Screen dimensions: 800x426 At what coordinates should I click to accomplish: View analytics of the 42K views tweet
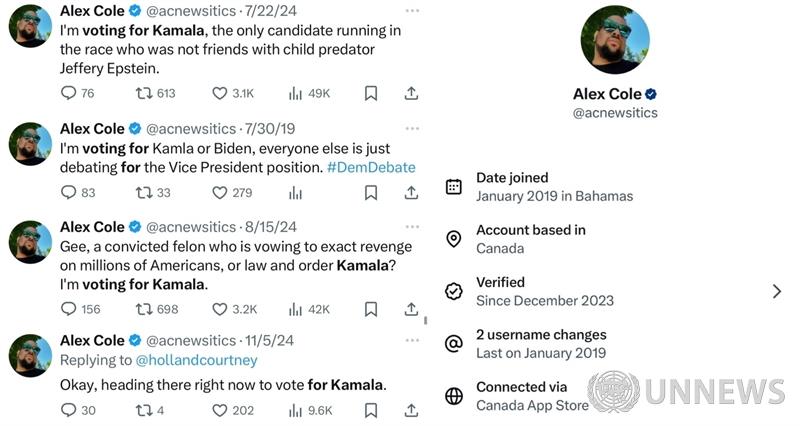click(x=295, y=309)
